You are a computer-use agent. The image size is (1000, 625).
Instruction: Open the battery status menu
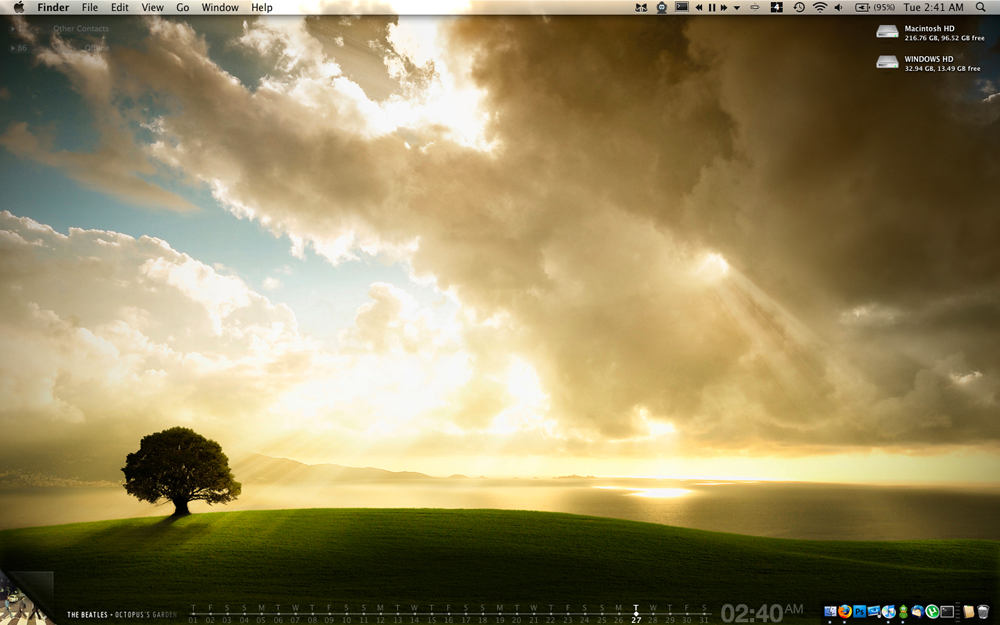pos(862,8)
